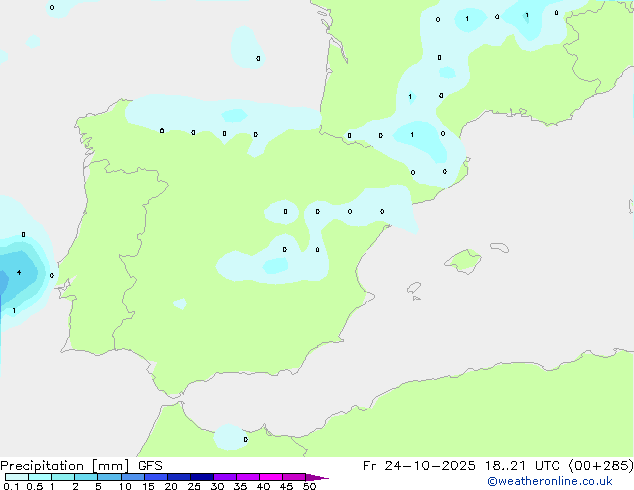Screen dimensions: 634x490
Task: Click the 'GFS' model label
Action: pyautogui.click(x=150, y=466)
